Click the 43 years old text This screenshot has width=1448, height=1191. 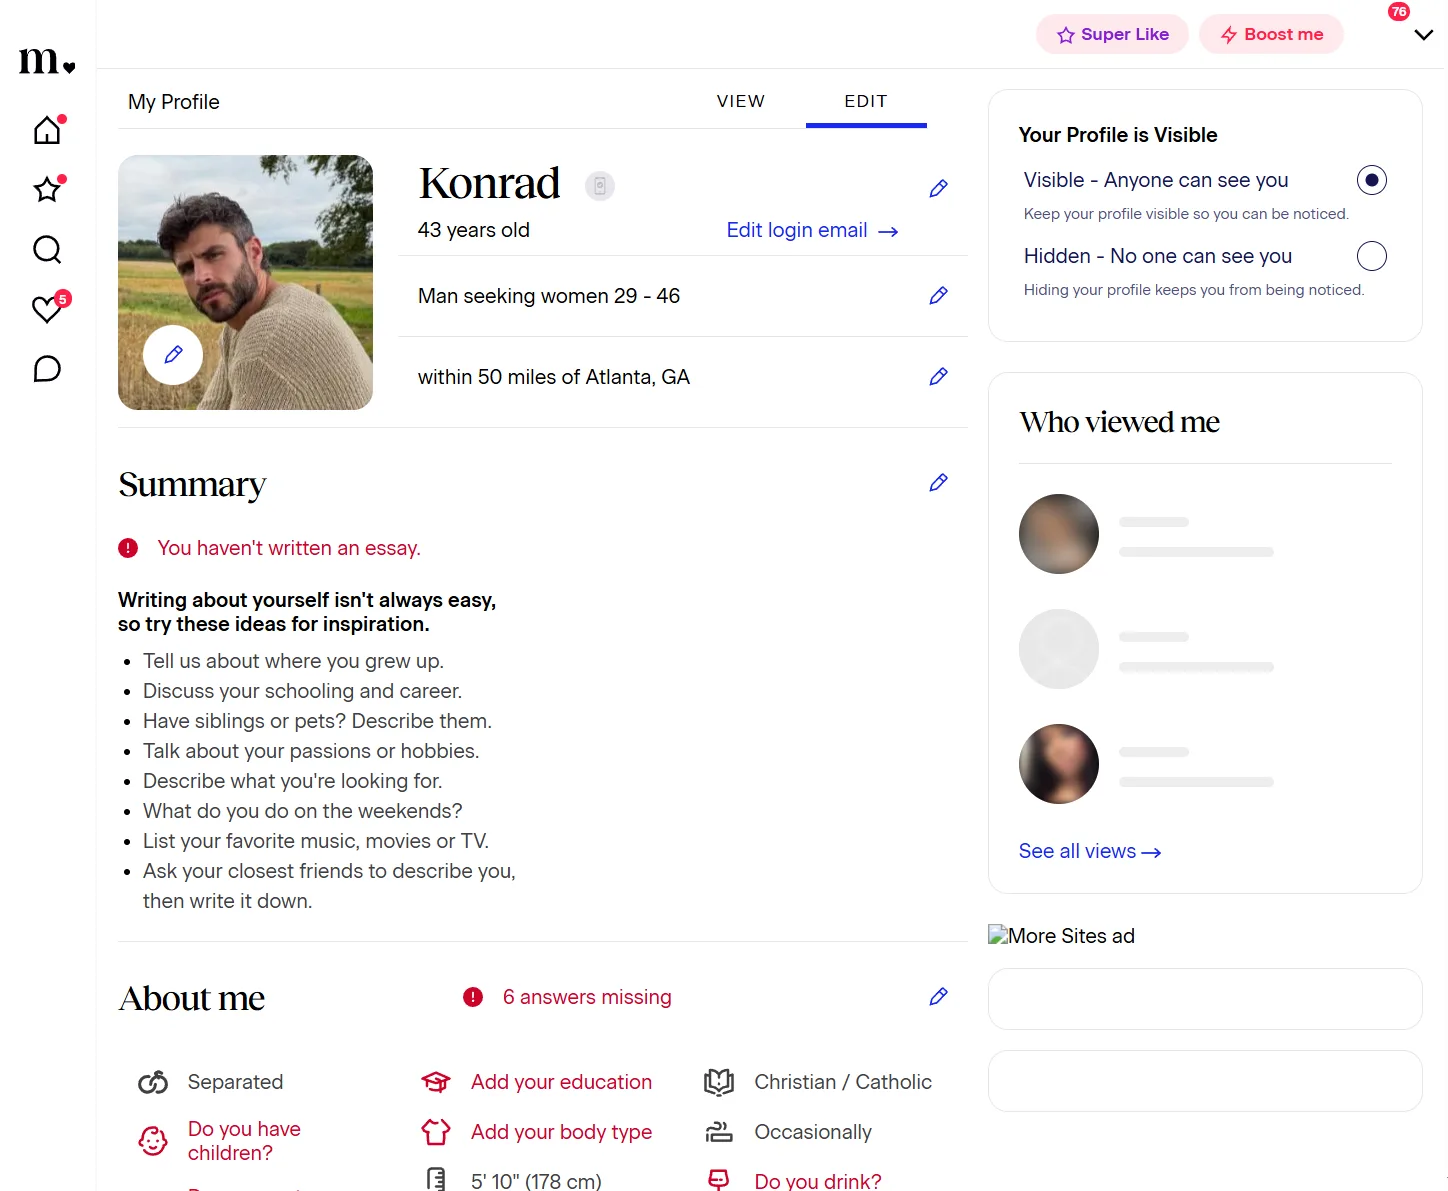tap(474, 230)
